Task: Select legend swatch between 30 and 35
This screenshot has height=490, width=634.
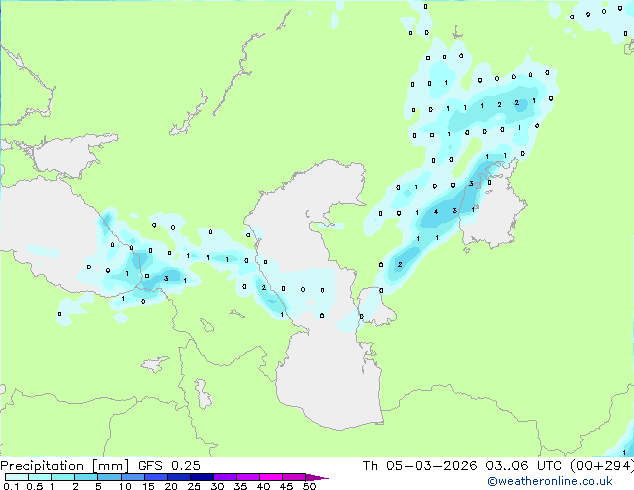Action: pyautogui.click(x=225, y=477)
